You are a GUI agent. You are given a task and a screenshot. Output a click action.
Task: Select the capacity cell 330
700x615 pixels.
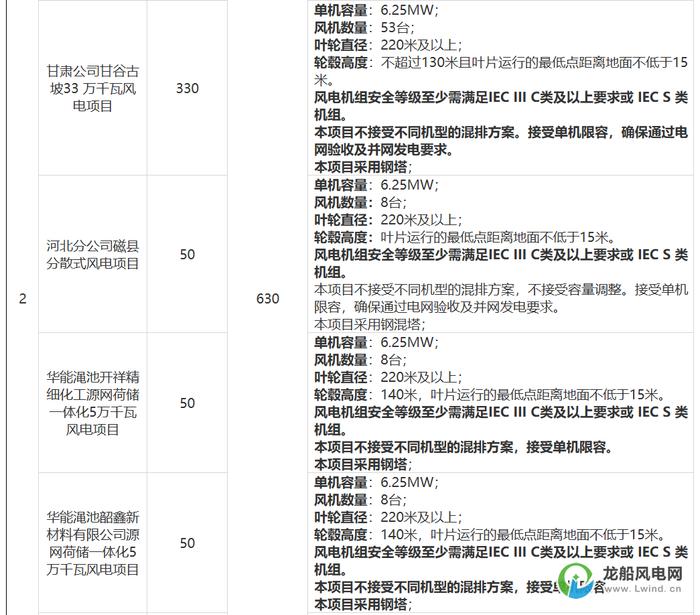click(187, 88)
